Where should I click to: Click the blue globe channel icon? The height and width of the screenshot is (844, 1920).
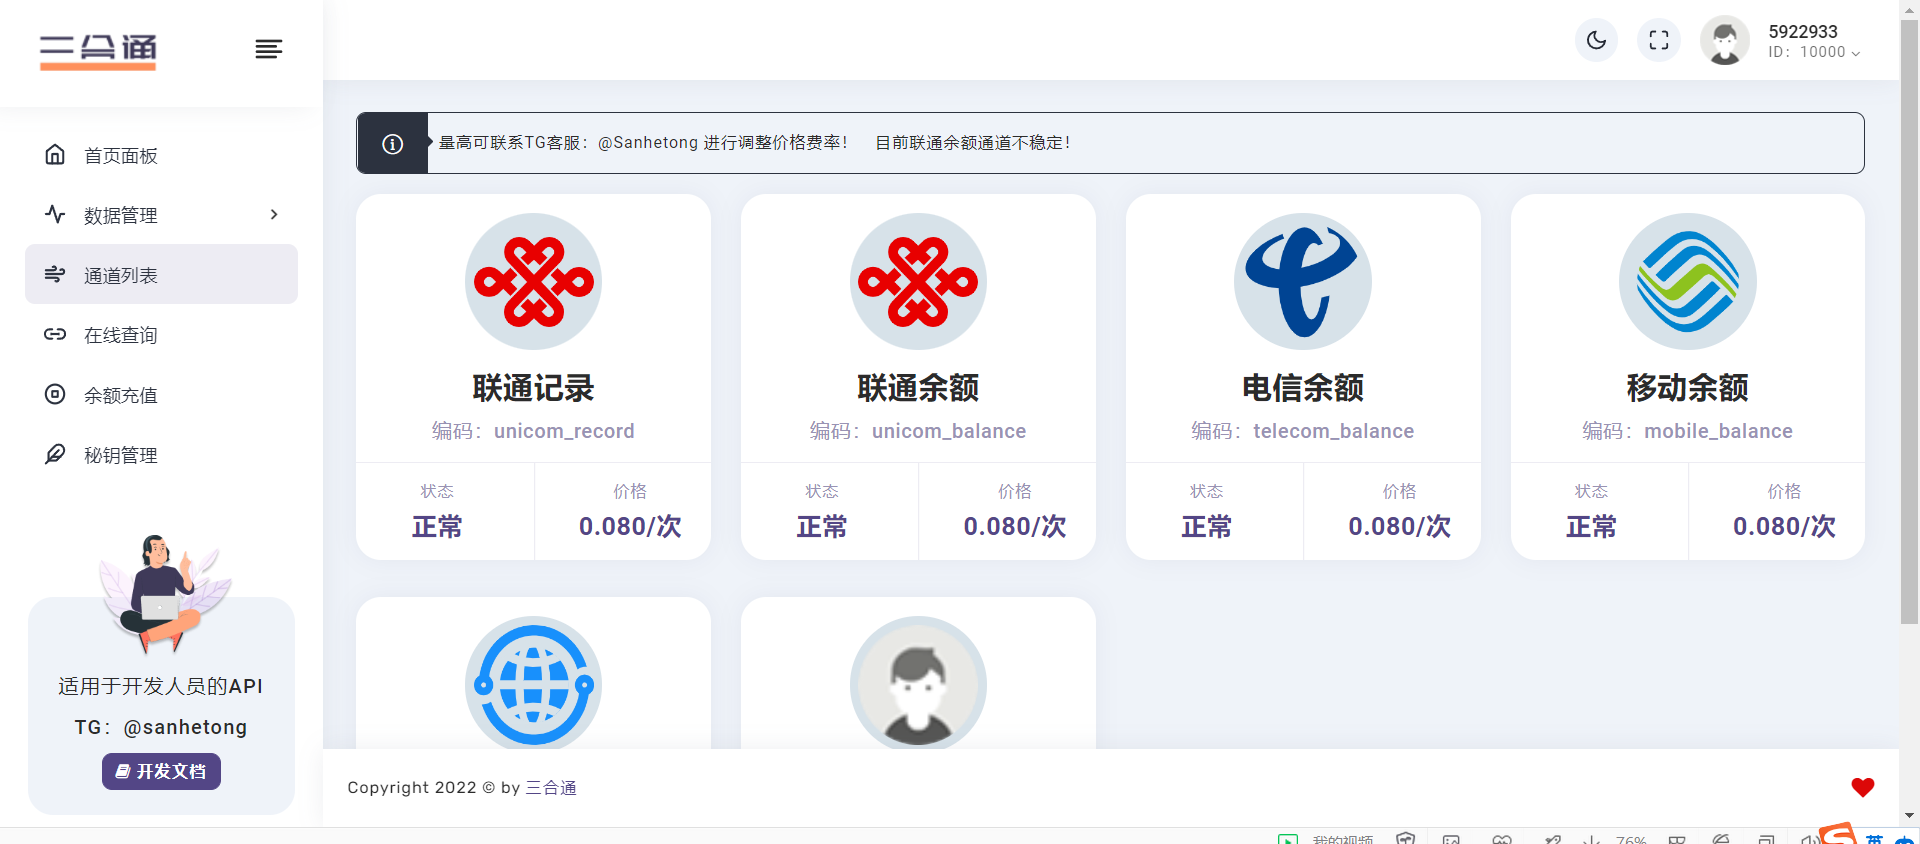533,684
